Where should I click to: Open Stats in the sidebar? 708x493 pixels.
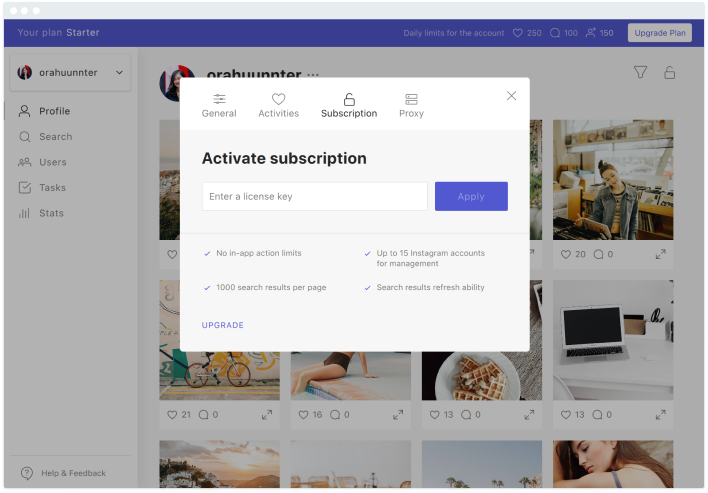41,213
